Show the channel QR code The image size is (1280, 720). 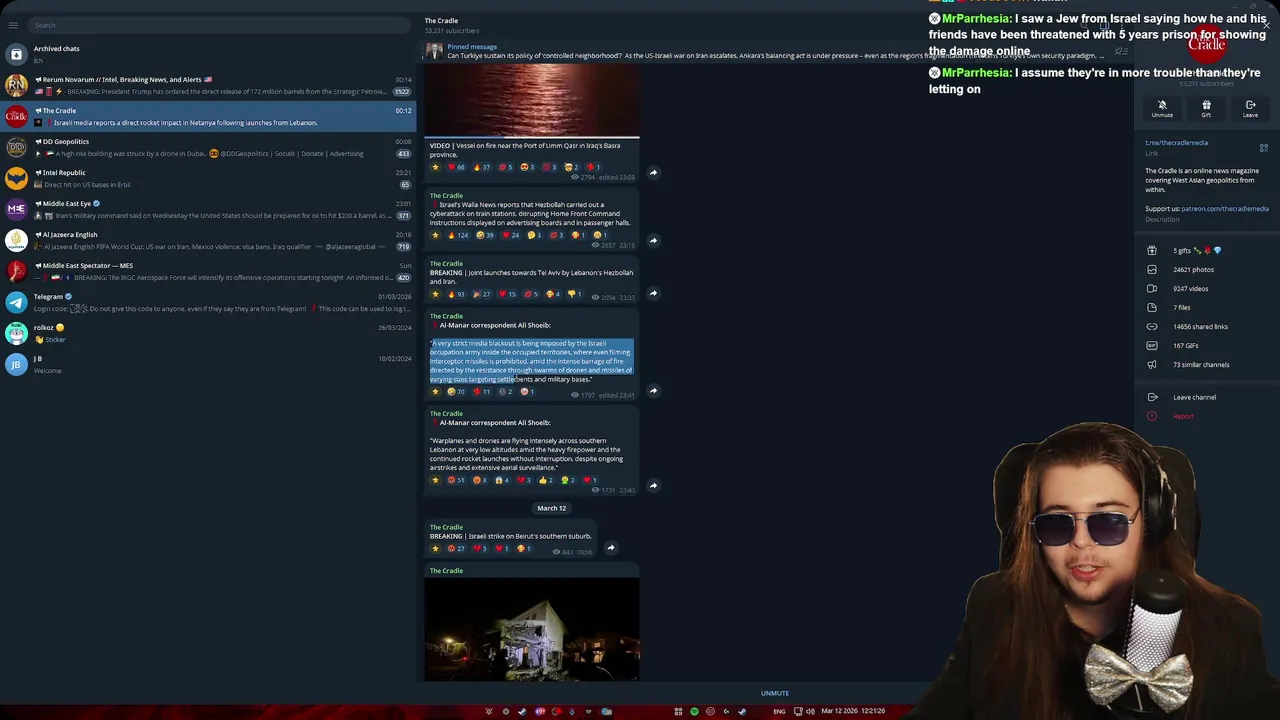click(x=1263, y=148)
